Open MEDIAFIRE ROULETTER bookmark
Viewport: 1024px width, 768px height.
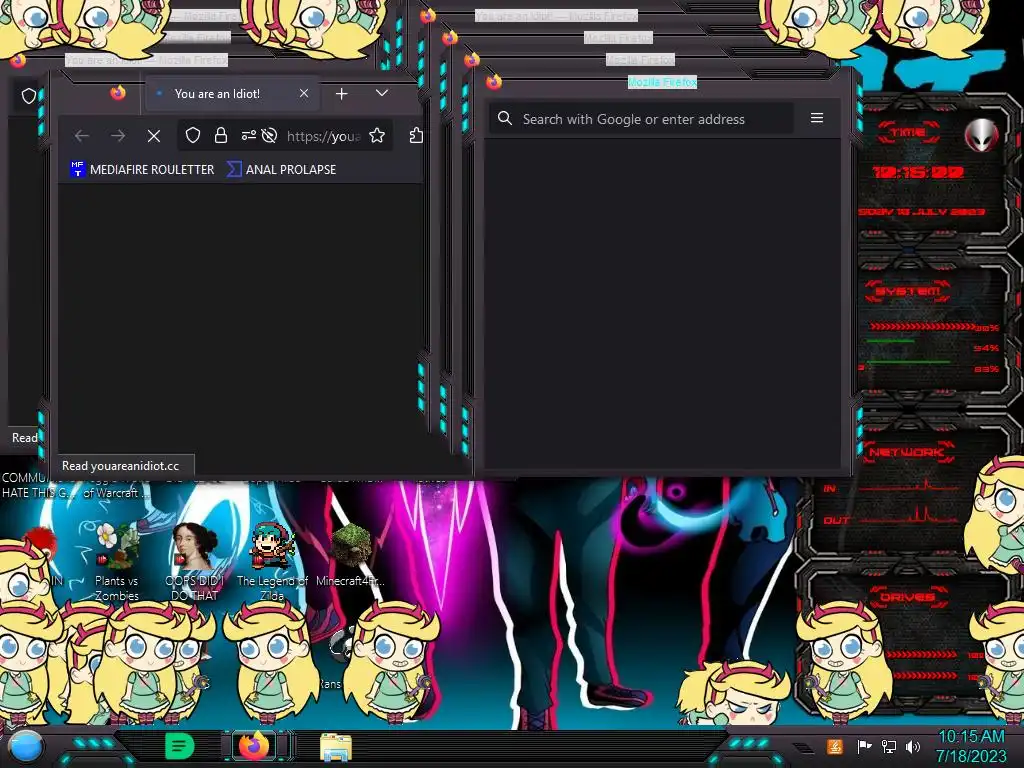pos(142,169)
